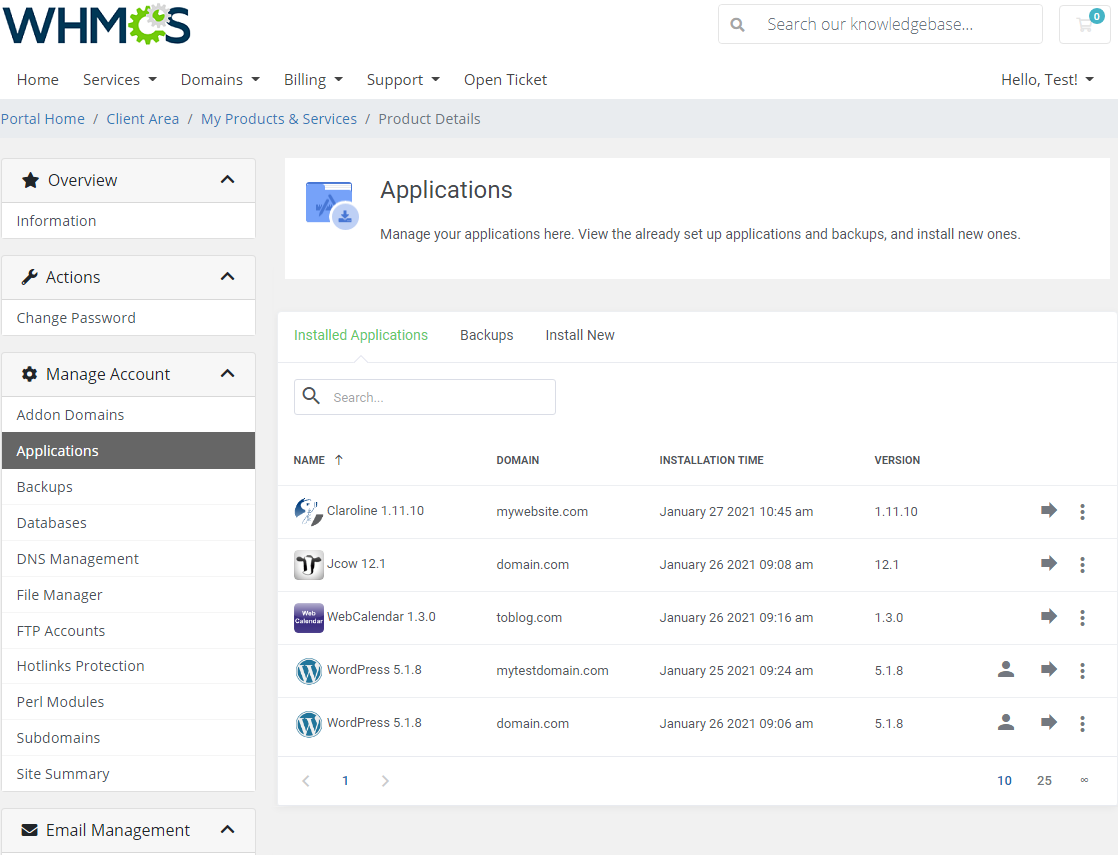Viewport: 1119px width, 855px height.
Task: Open DNS Management in the sidebar
Action: click(x=128, y=559)
